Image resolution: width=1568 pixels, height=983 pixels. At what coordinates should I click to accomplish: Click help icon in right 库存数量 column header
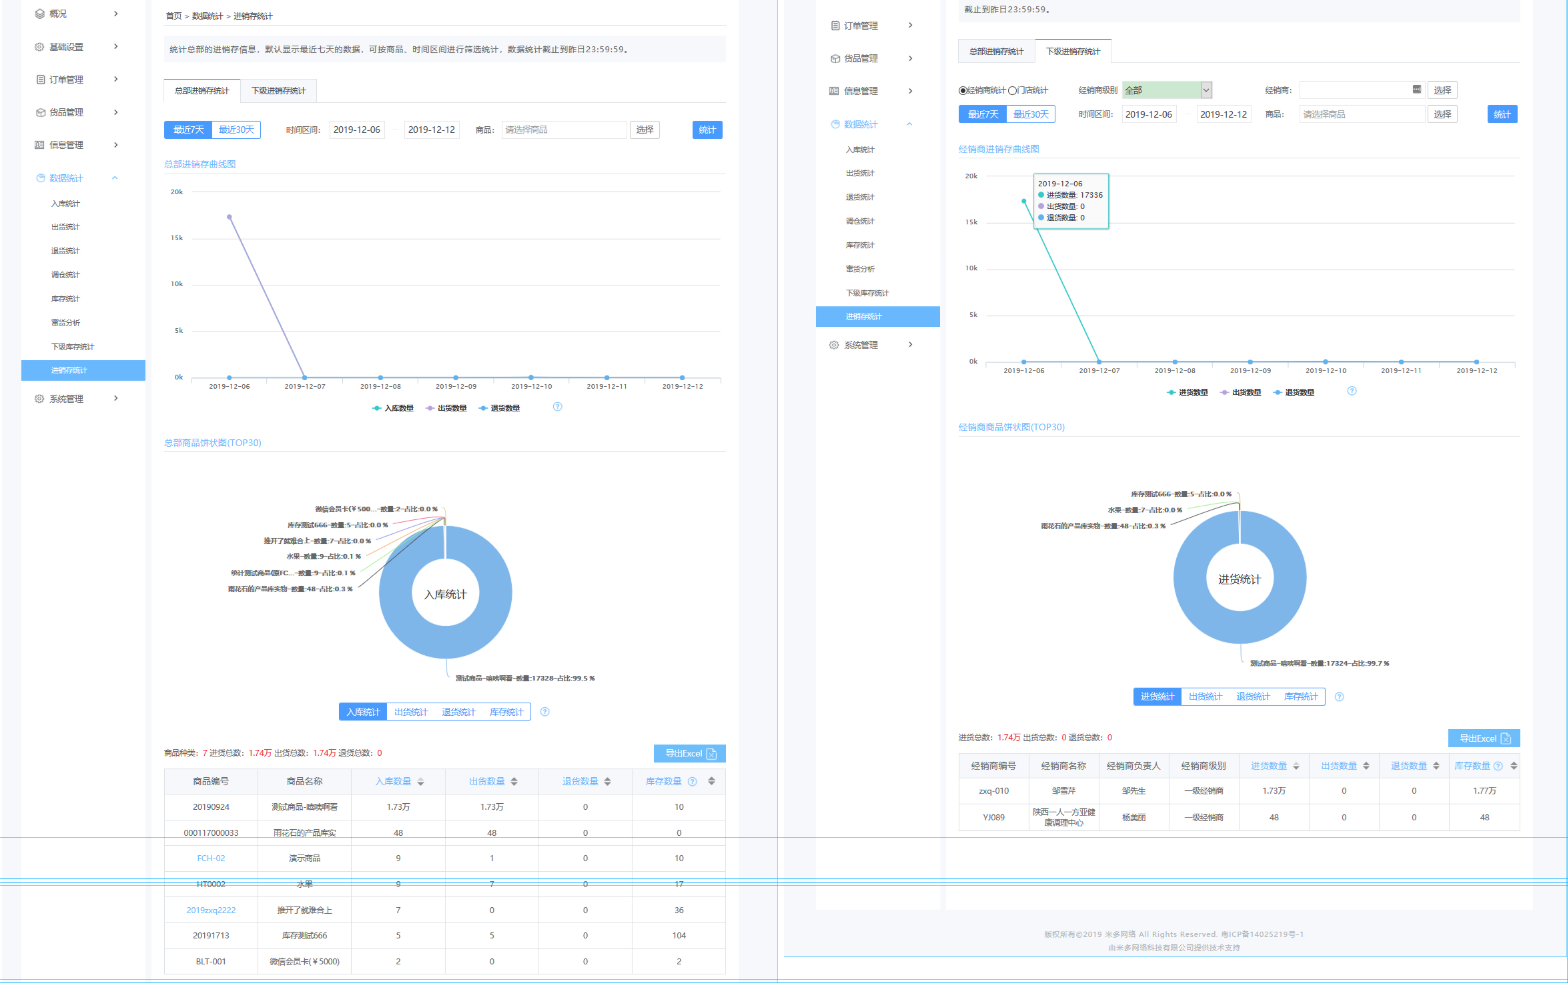click(x=1498, y=766)
